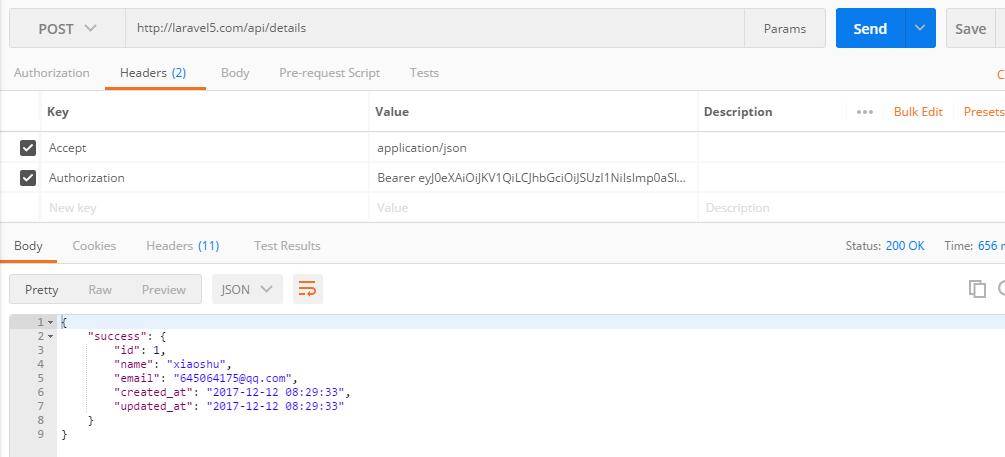
Task: Switch response view to Raw
Action: pos(100,290)
